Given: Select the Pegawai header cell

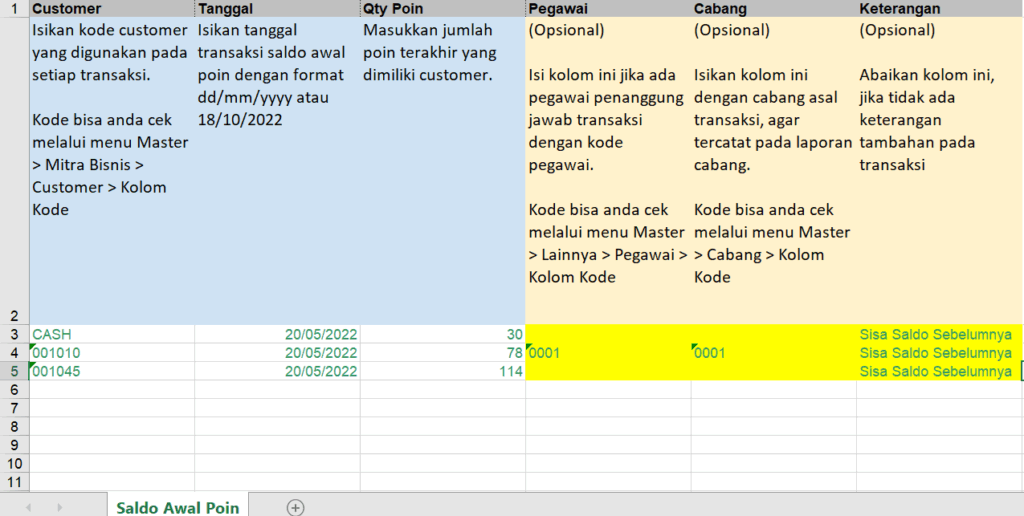Looking at the screenshot, I should [608, 9].
